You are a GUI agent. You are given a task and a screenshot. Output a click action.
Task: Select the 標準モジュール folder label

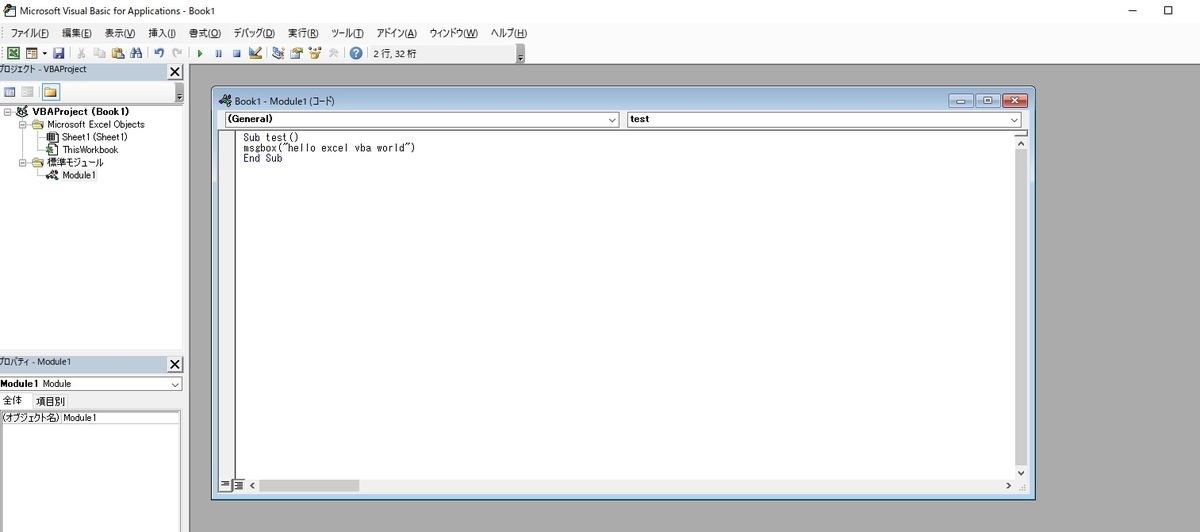(75, 162)
